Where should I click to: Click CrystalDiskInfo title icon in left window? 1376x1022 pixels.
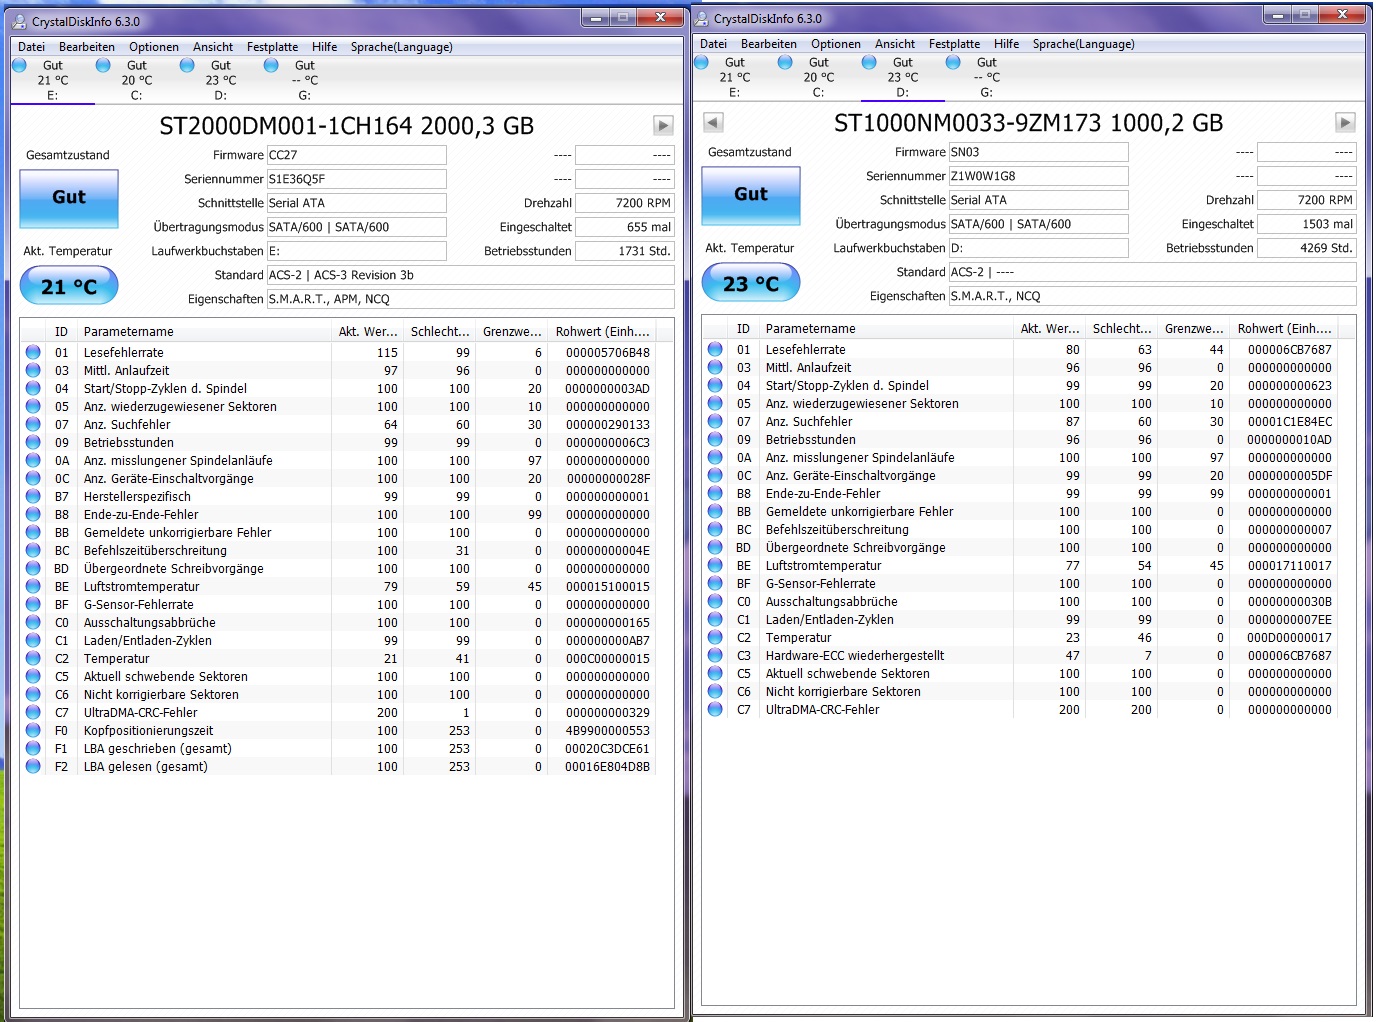point(19,21)
